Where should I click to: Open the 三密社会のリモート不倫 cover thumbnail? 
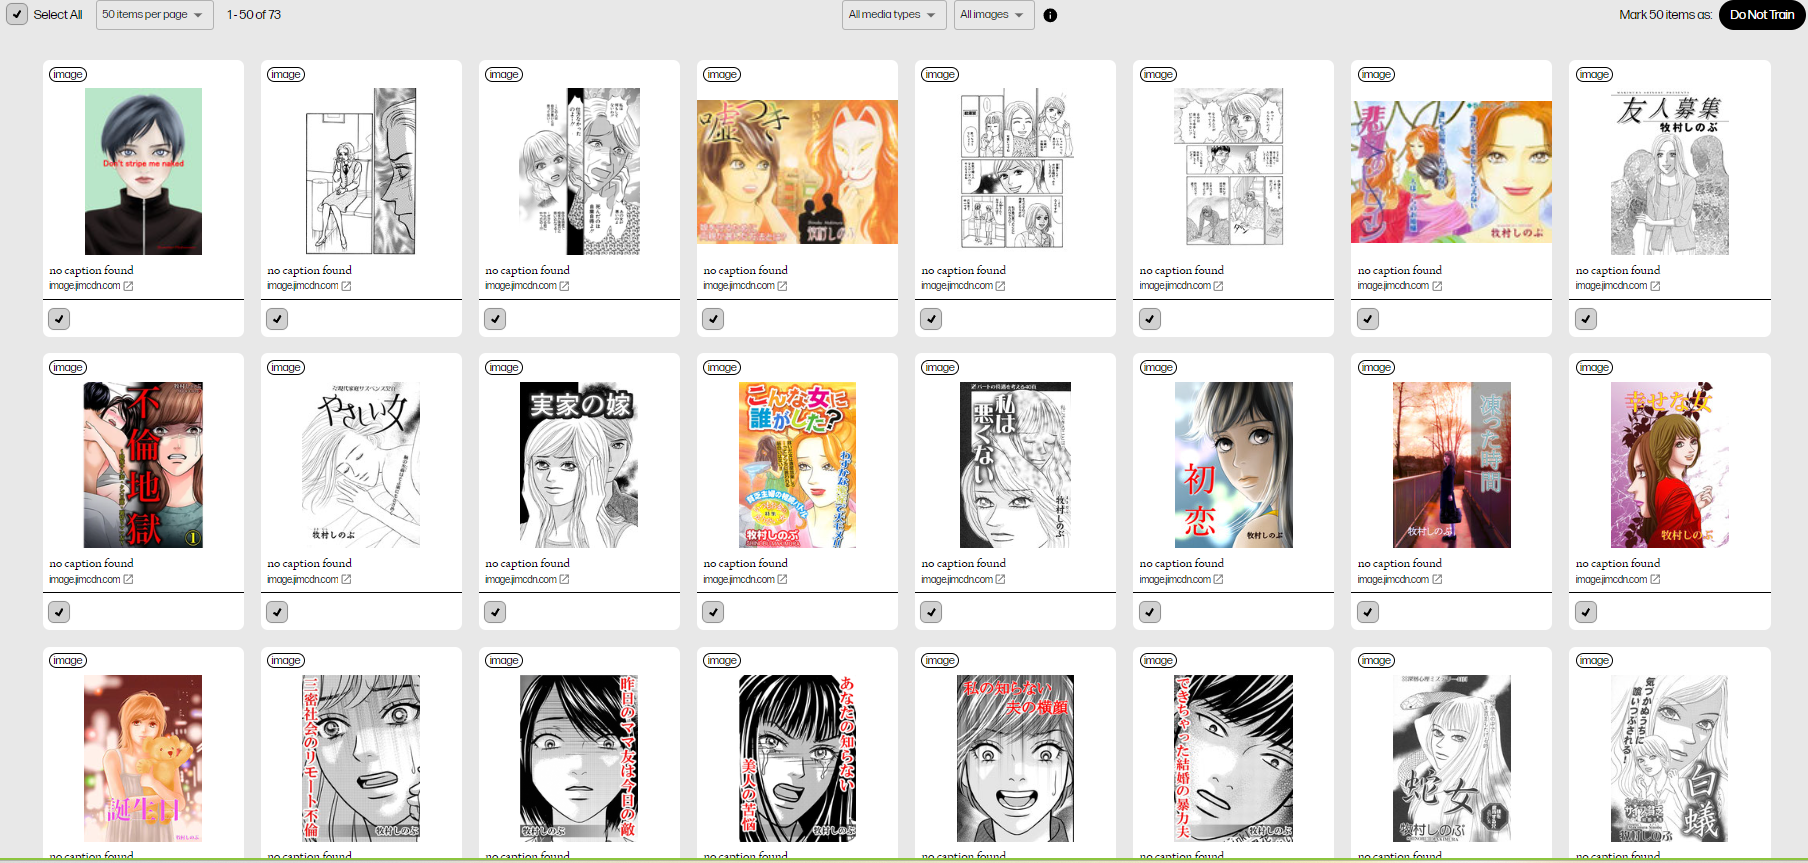point(361,758)
